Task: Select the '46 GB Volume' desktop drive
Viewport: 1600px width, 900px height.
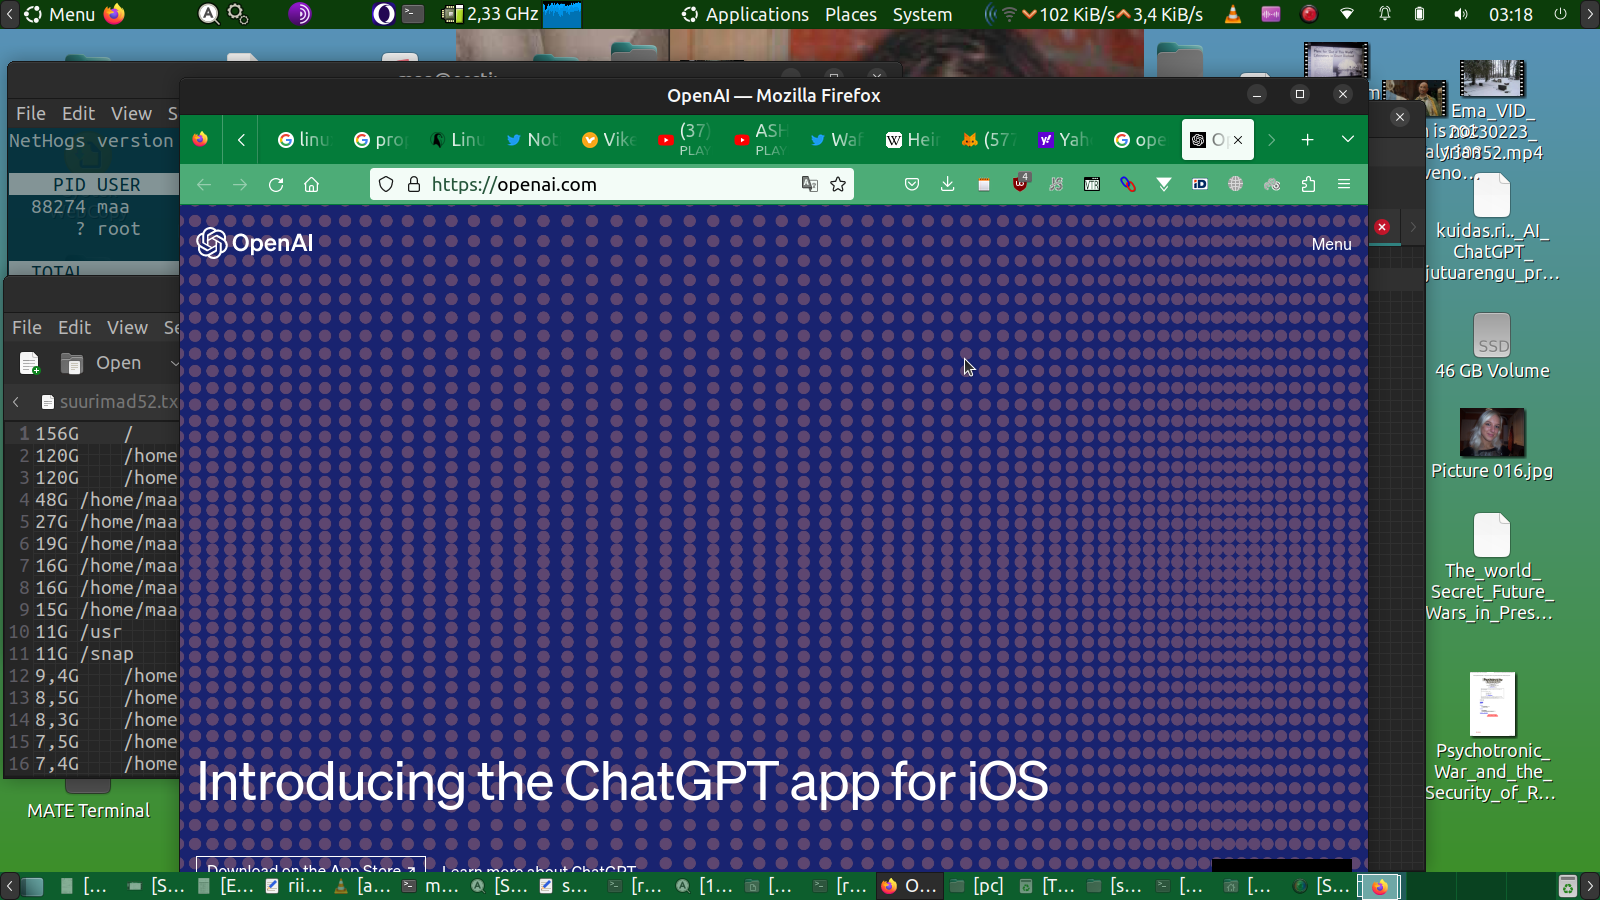Action: [x=1492, y=346]
